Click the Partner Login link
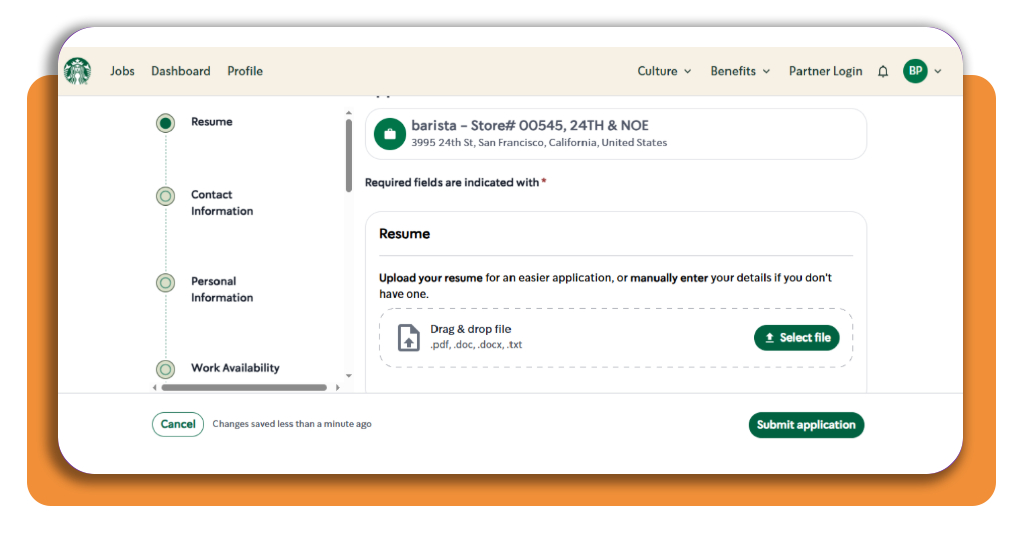The width and height of the screenshot is (1024, 536). (x=825, y=71)
